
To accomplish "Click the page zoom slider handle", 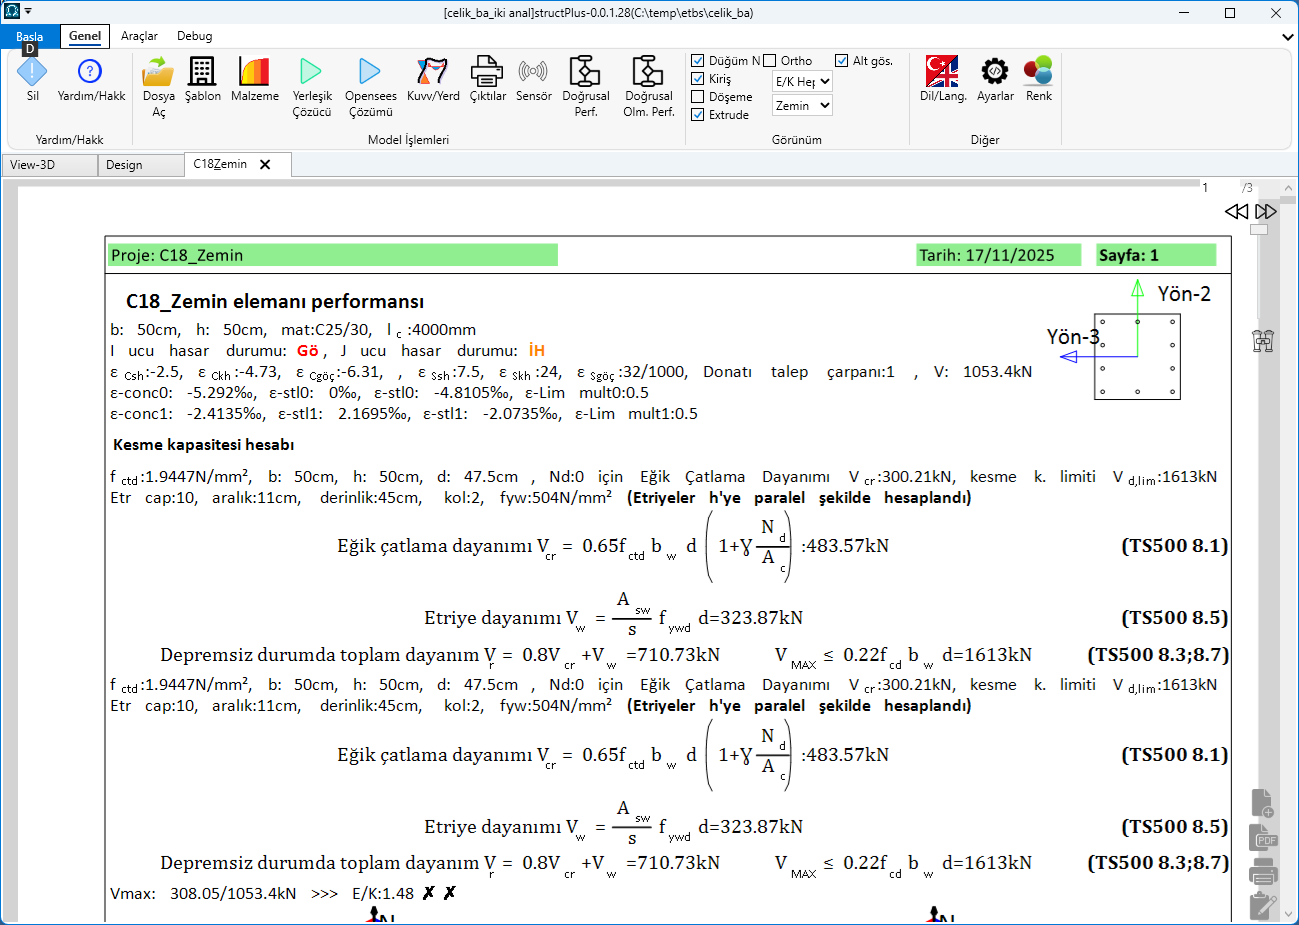I will [x=1260, y=229].
